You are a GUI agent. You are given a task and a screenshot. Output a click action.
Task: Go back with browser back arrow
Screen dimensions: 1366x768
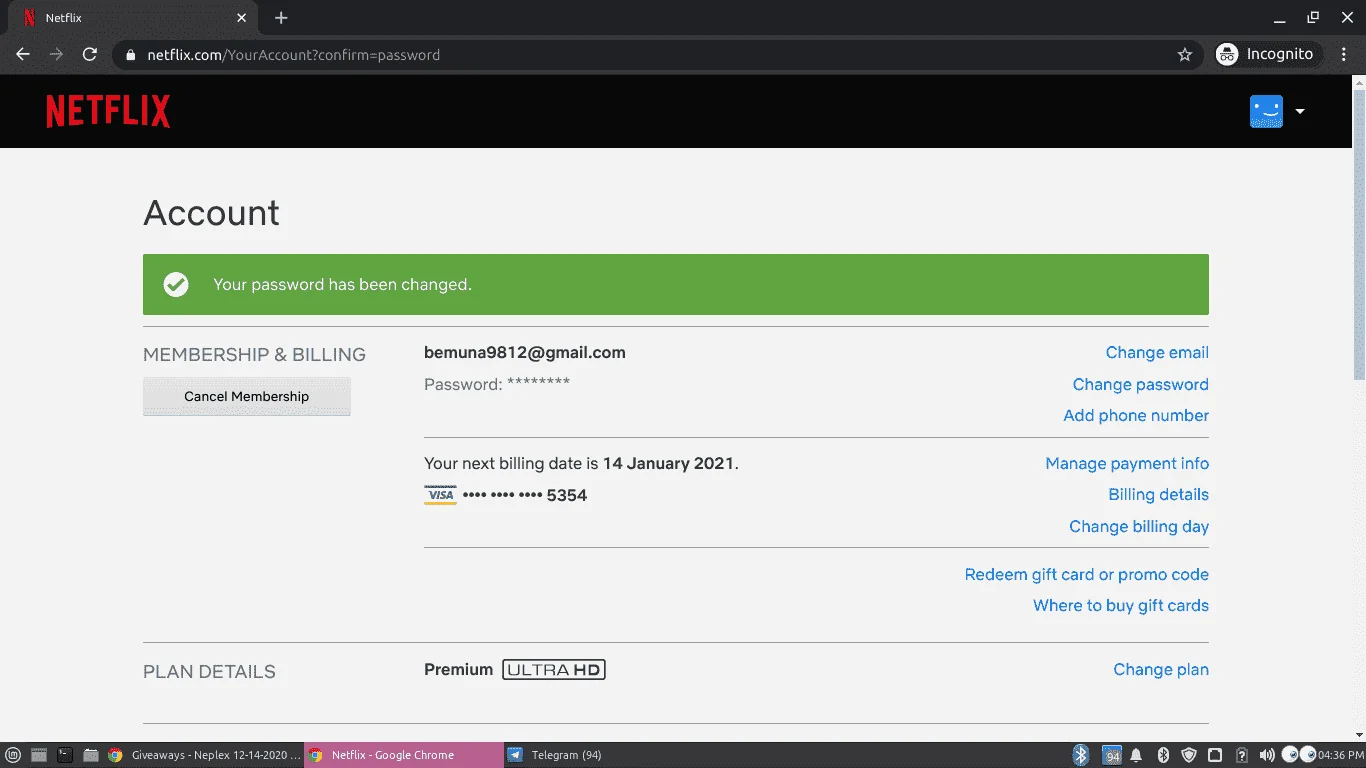tap(23, 55)
